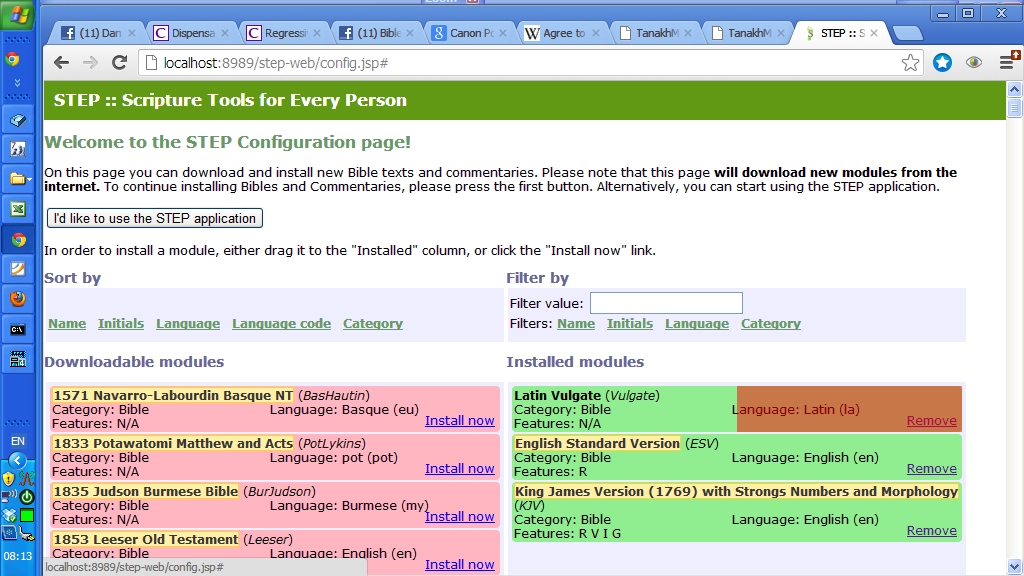The image size is (1024, 576).
Task: Switch to the first TanakhM tab
Action: pos(654,33)
